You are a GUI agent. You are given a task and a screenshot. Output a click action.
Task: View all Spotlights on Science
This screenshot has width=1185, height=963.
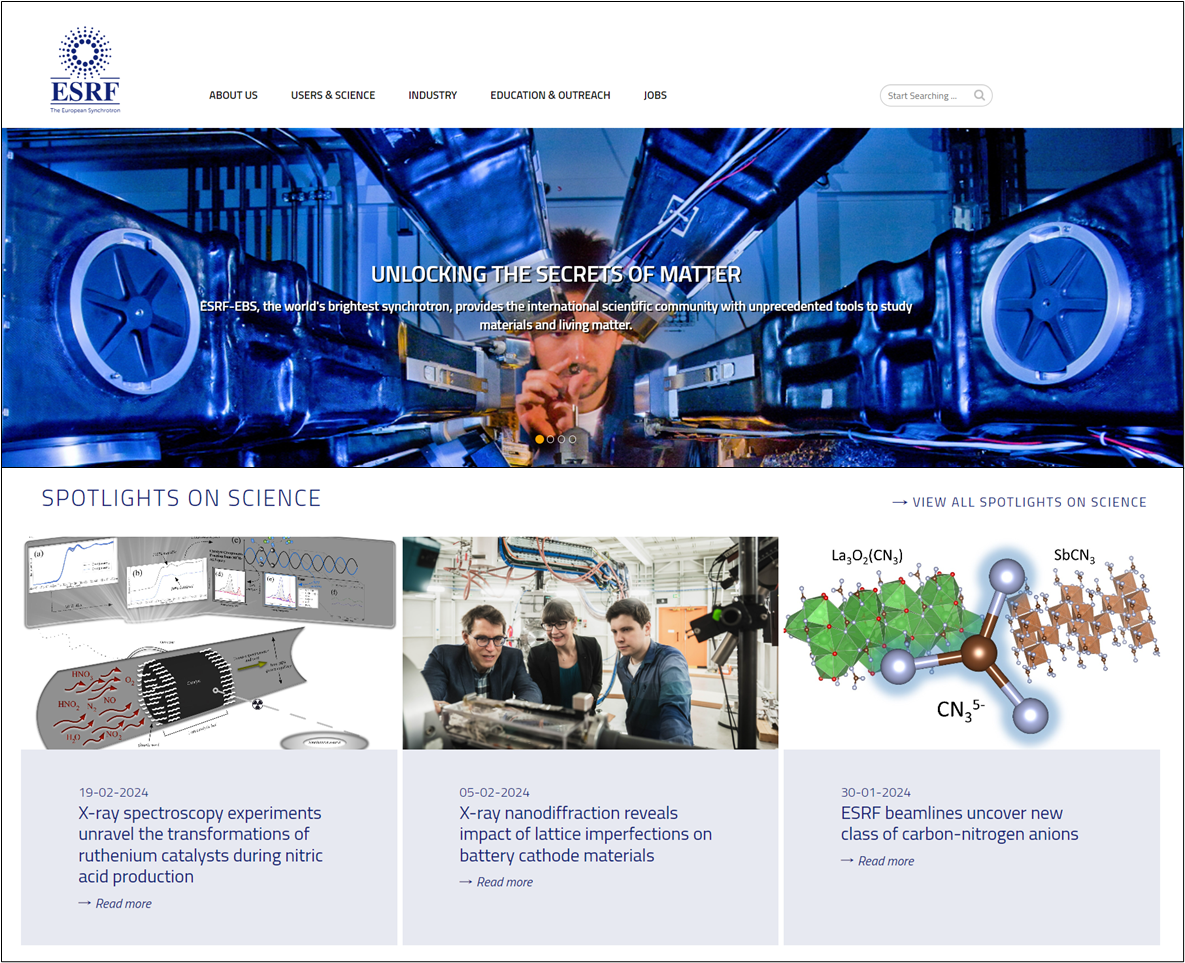point(1019,502)
